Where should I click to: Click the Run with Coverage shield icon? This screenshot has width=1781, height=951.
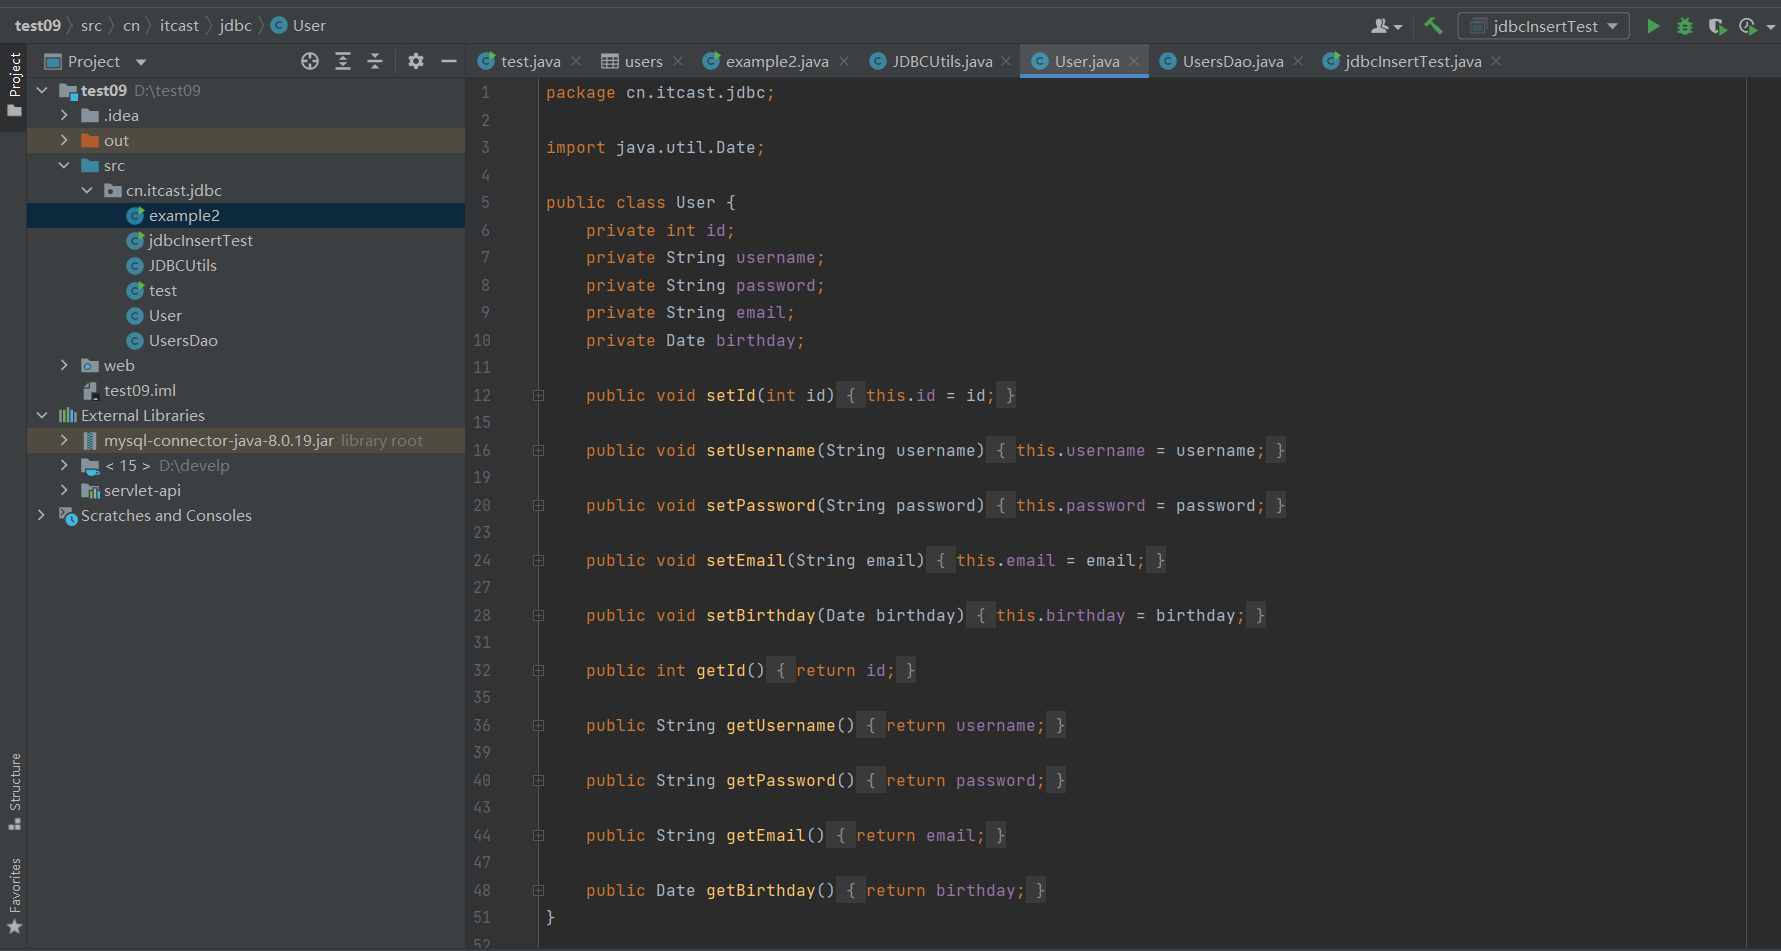(1717, 26)
